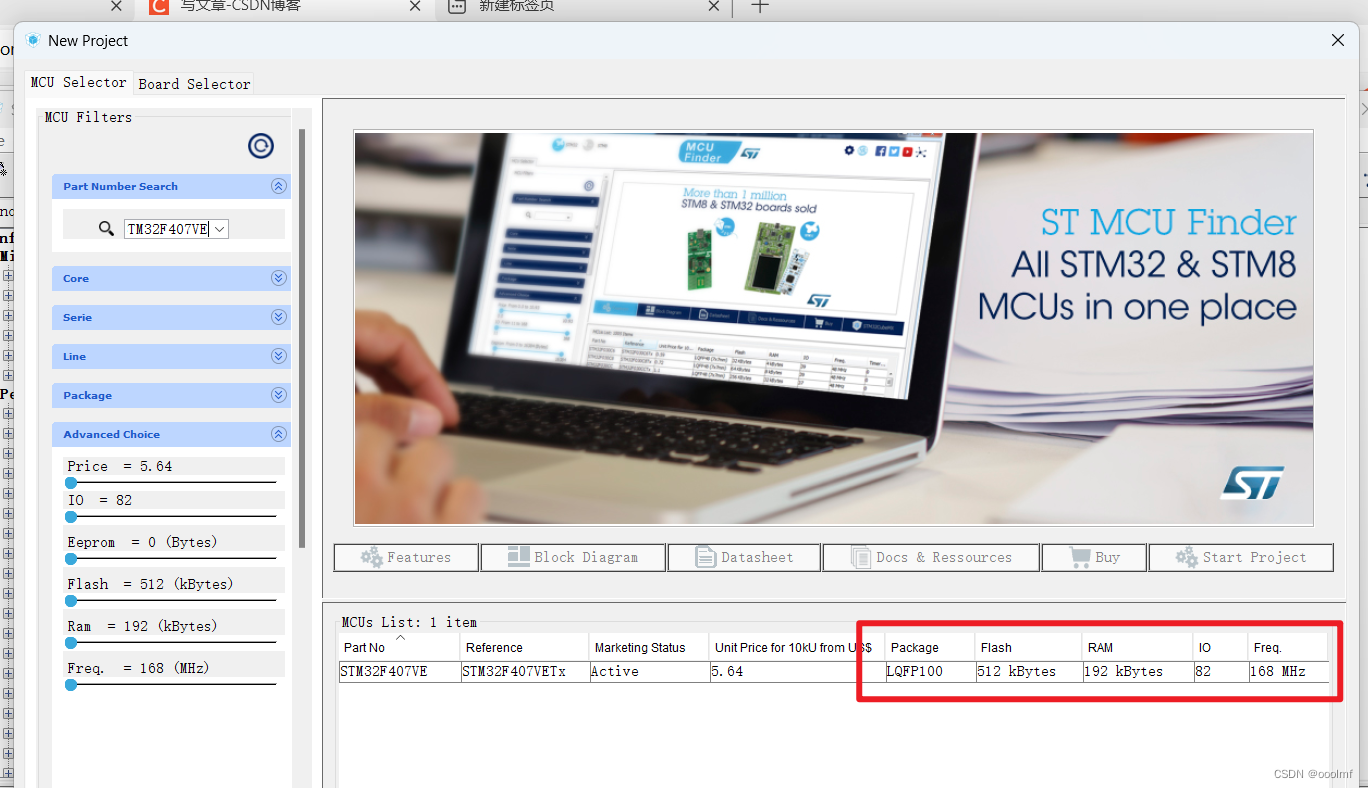Screen dimensions: 1368x788
Task: Click the New Project window cube icon
Action: [33, 40]
